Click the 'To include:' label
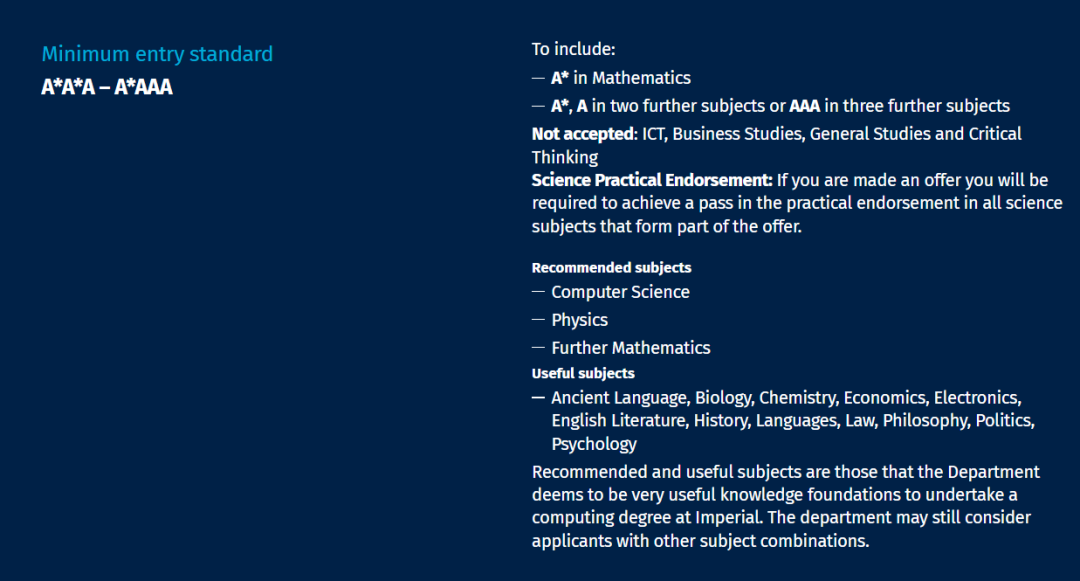The image size is (1080, 581). pyautogui.click(x=573, y=49)
